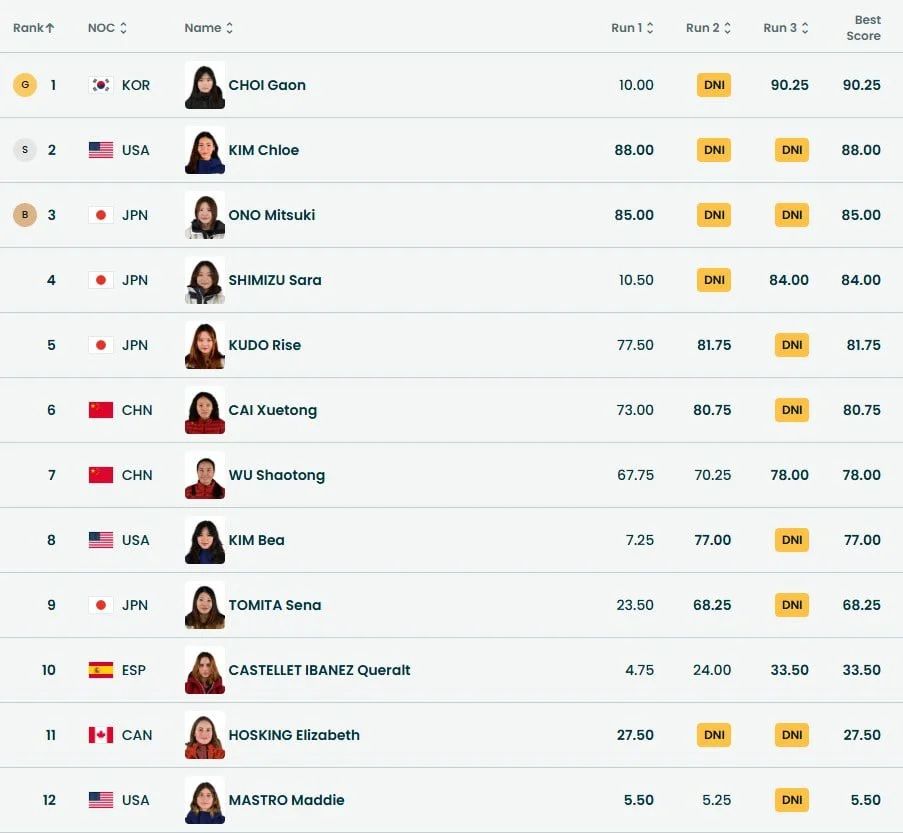
Task: Sort by Run 1 scores
Action: 632,28
